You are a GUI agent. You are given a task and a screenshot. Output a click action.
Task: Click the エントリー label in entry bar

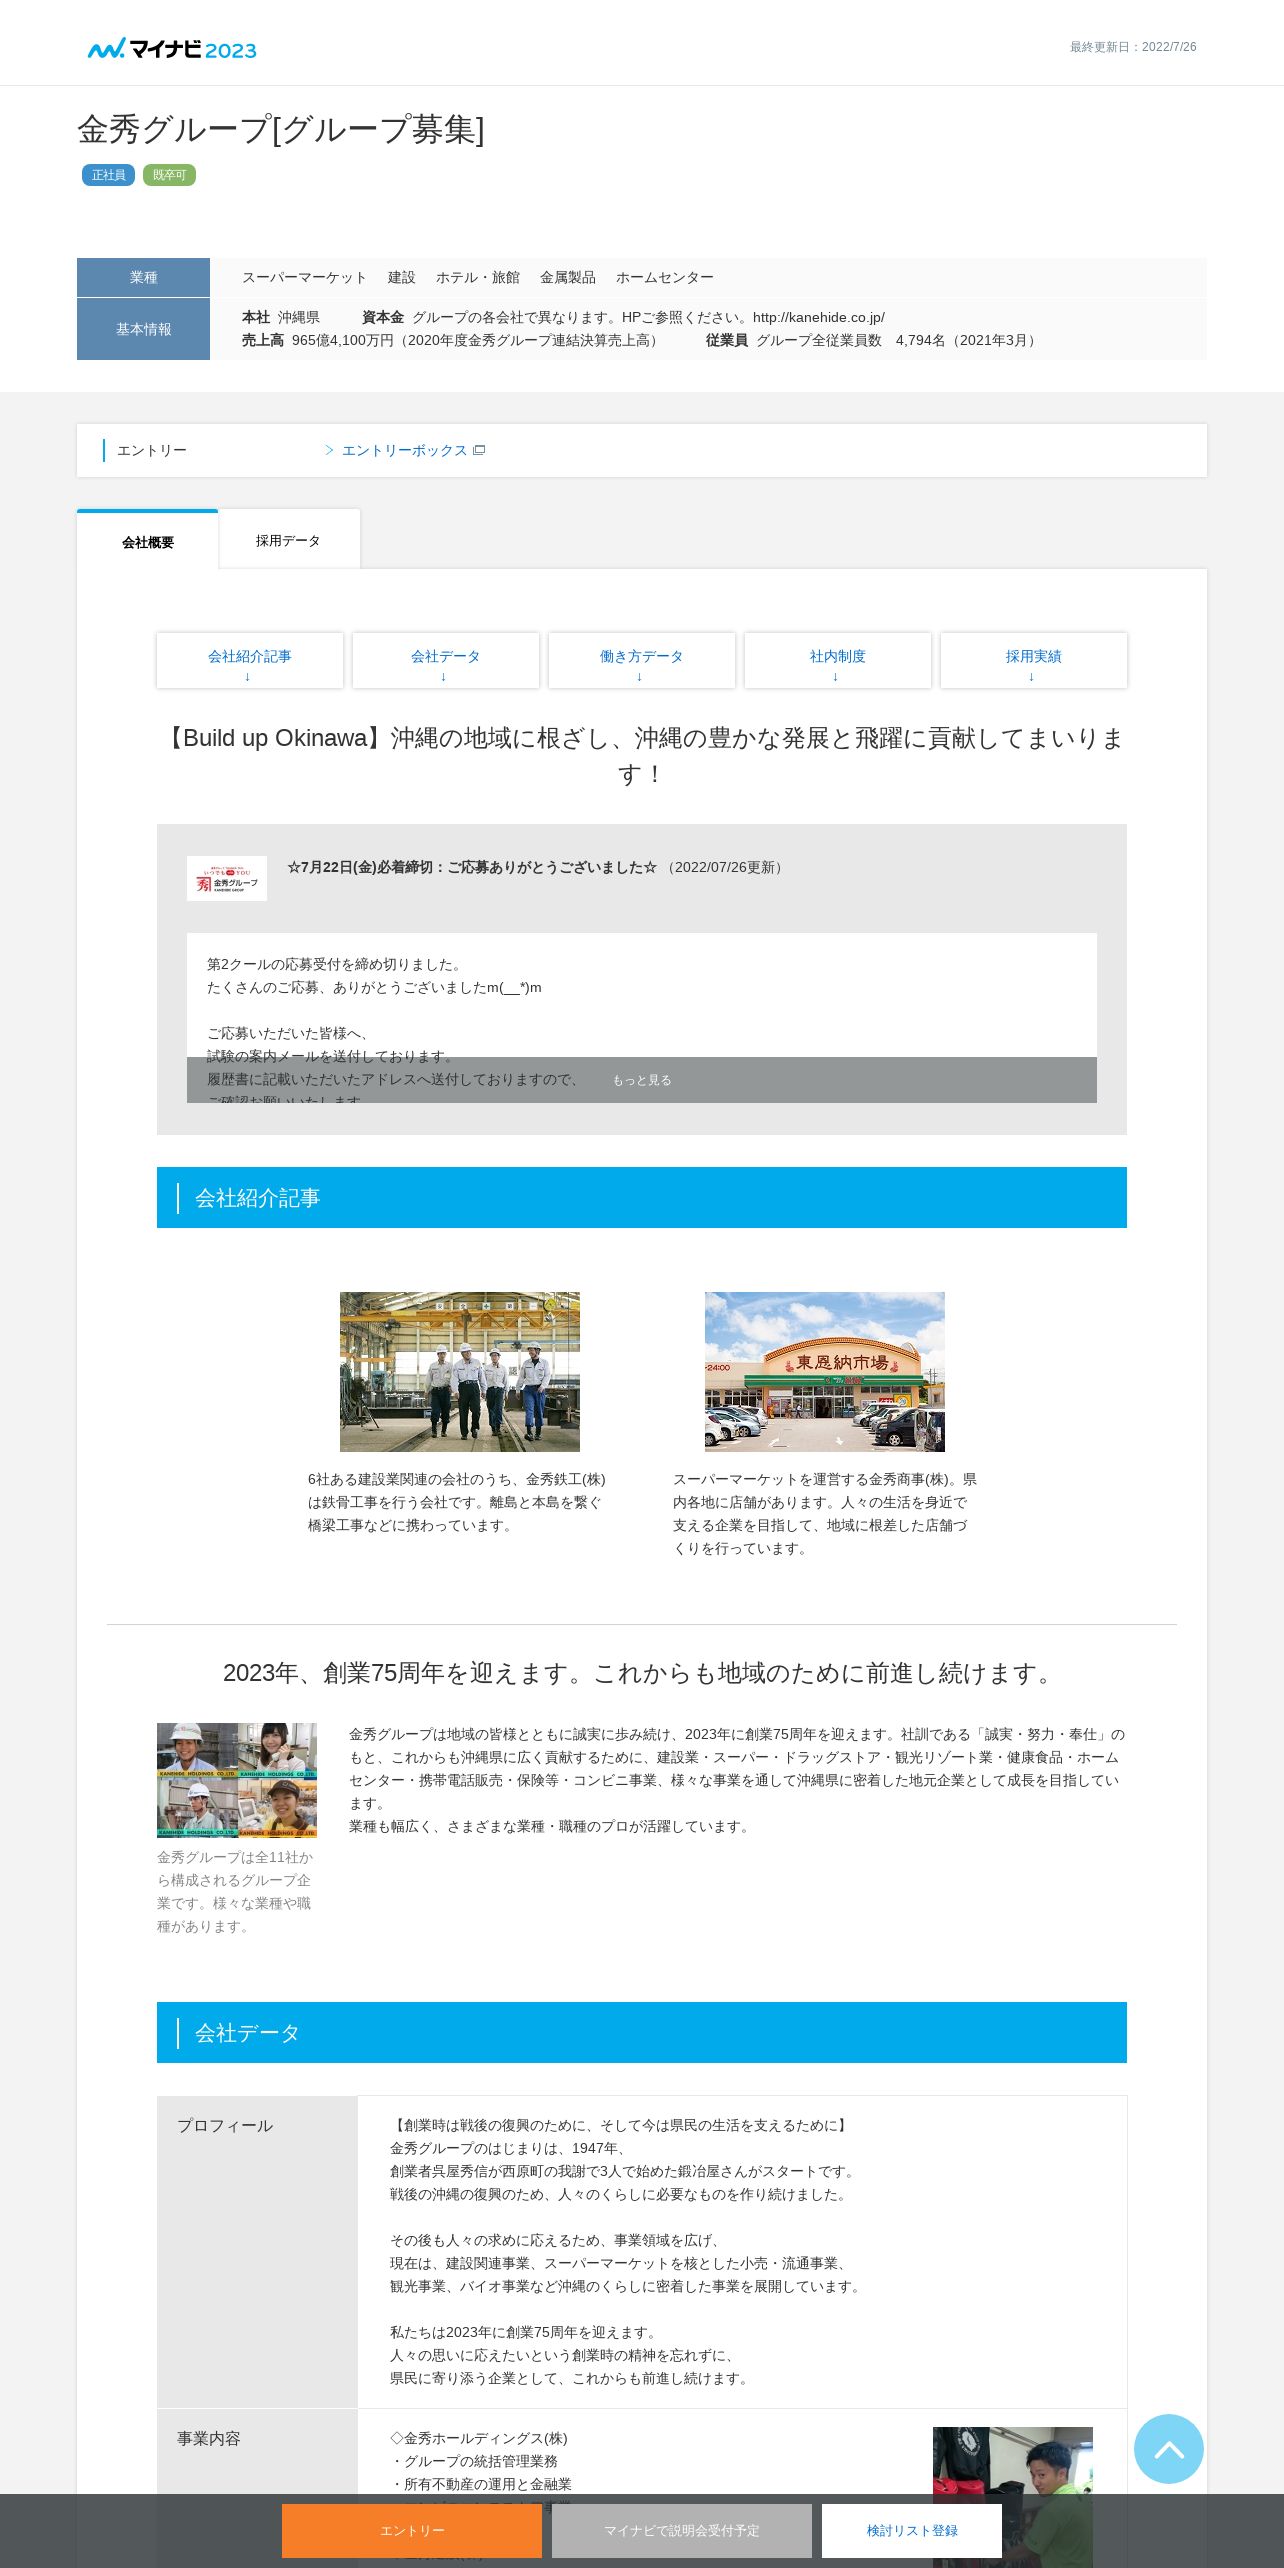click(x=152, y=450)
